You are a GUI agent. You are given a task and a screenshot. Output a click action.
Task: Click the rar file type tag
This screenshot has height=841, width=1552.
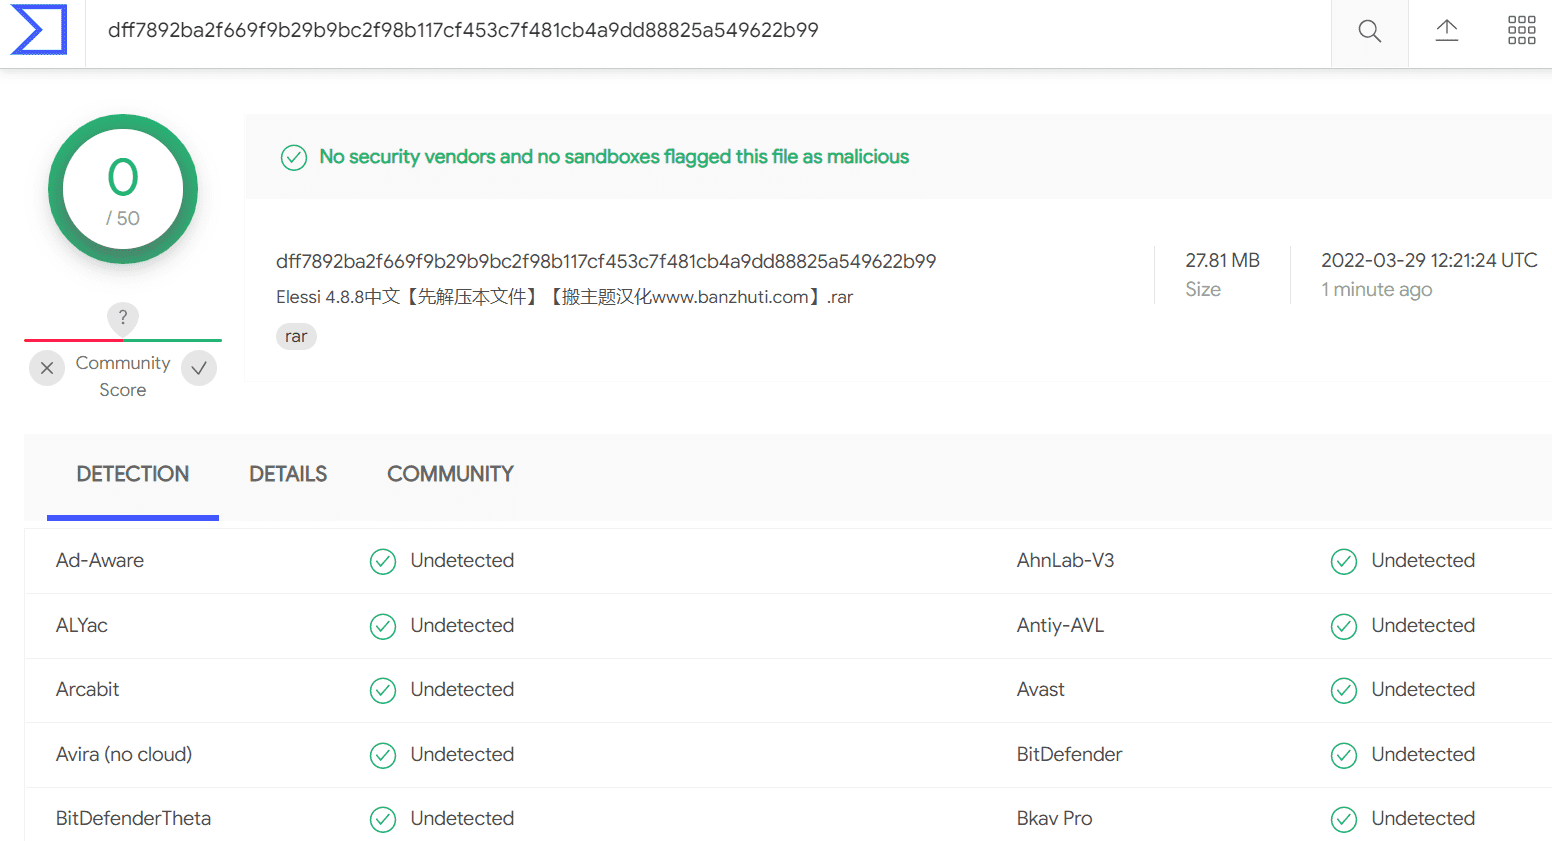click(296, 336)
